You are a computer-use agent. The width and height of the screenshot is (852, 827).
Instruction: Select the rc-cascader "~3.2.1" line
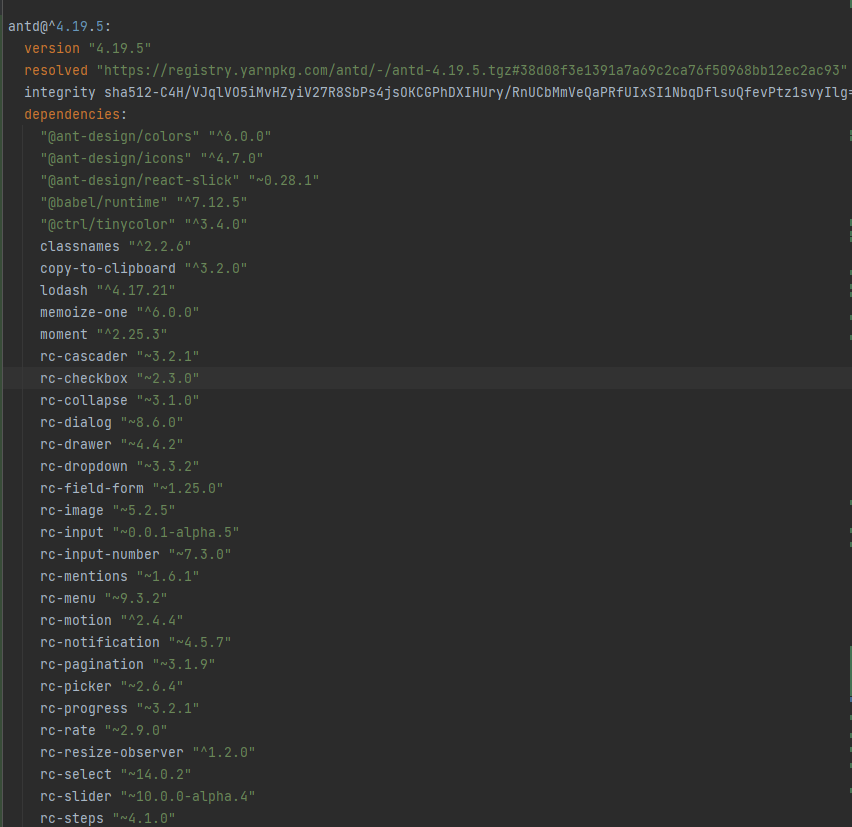120,356
